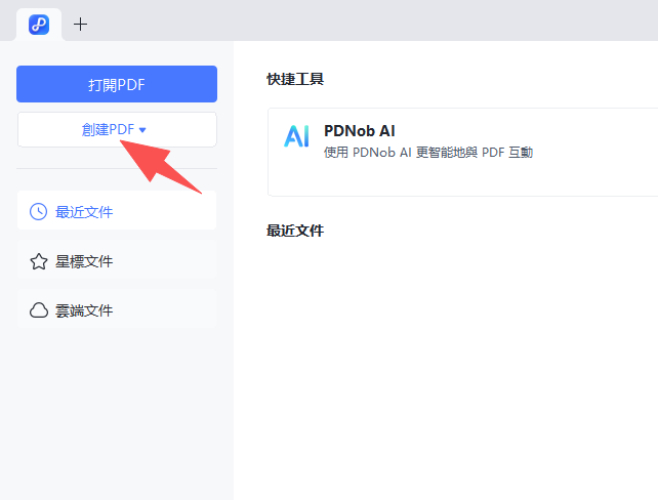Image resolution: width=658 pixels, height=500 pixels.
Task: Open 雲端文件 in sidebar
Action: [117, 309]
